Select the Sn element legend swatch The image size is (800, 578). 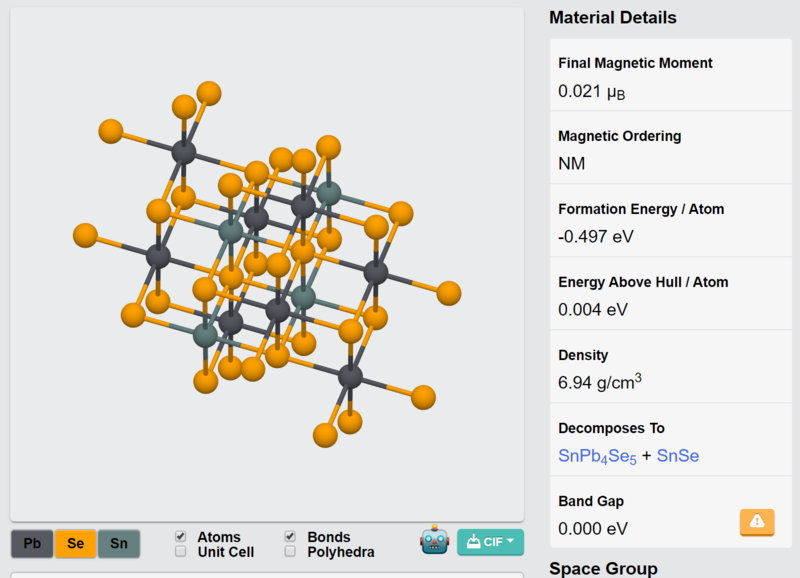point(119,543)
